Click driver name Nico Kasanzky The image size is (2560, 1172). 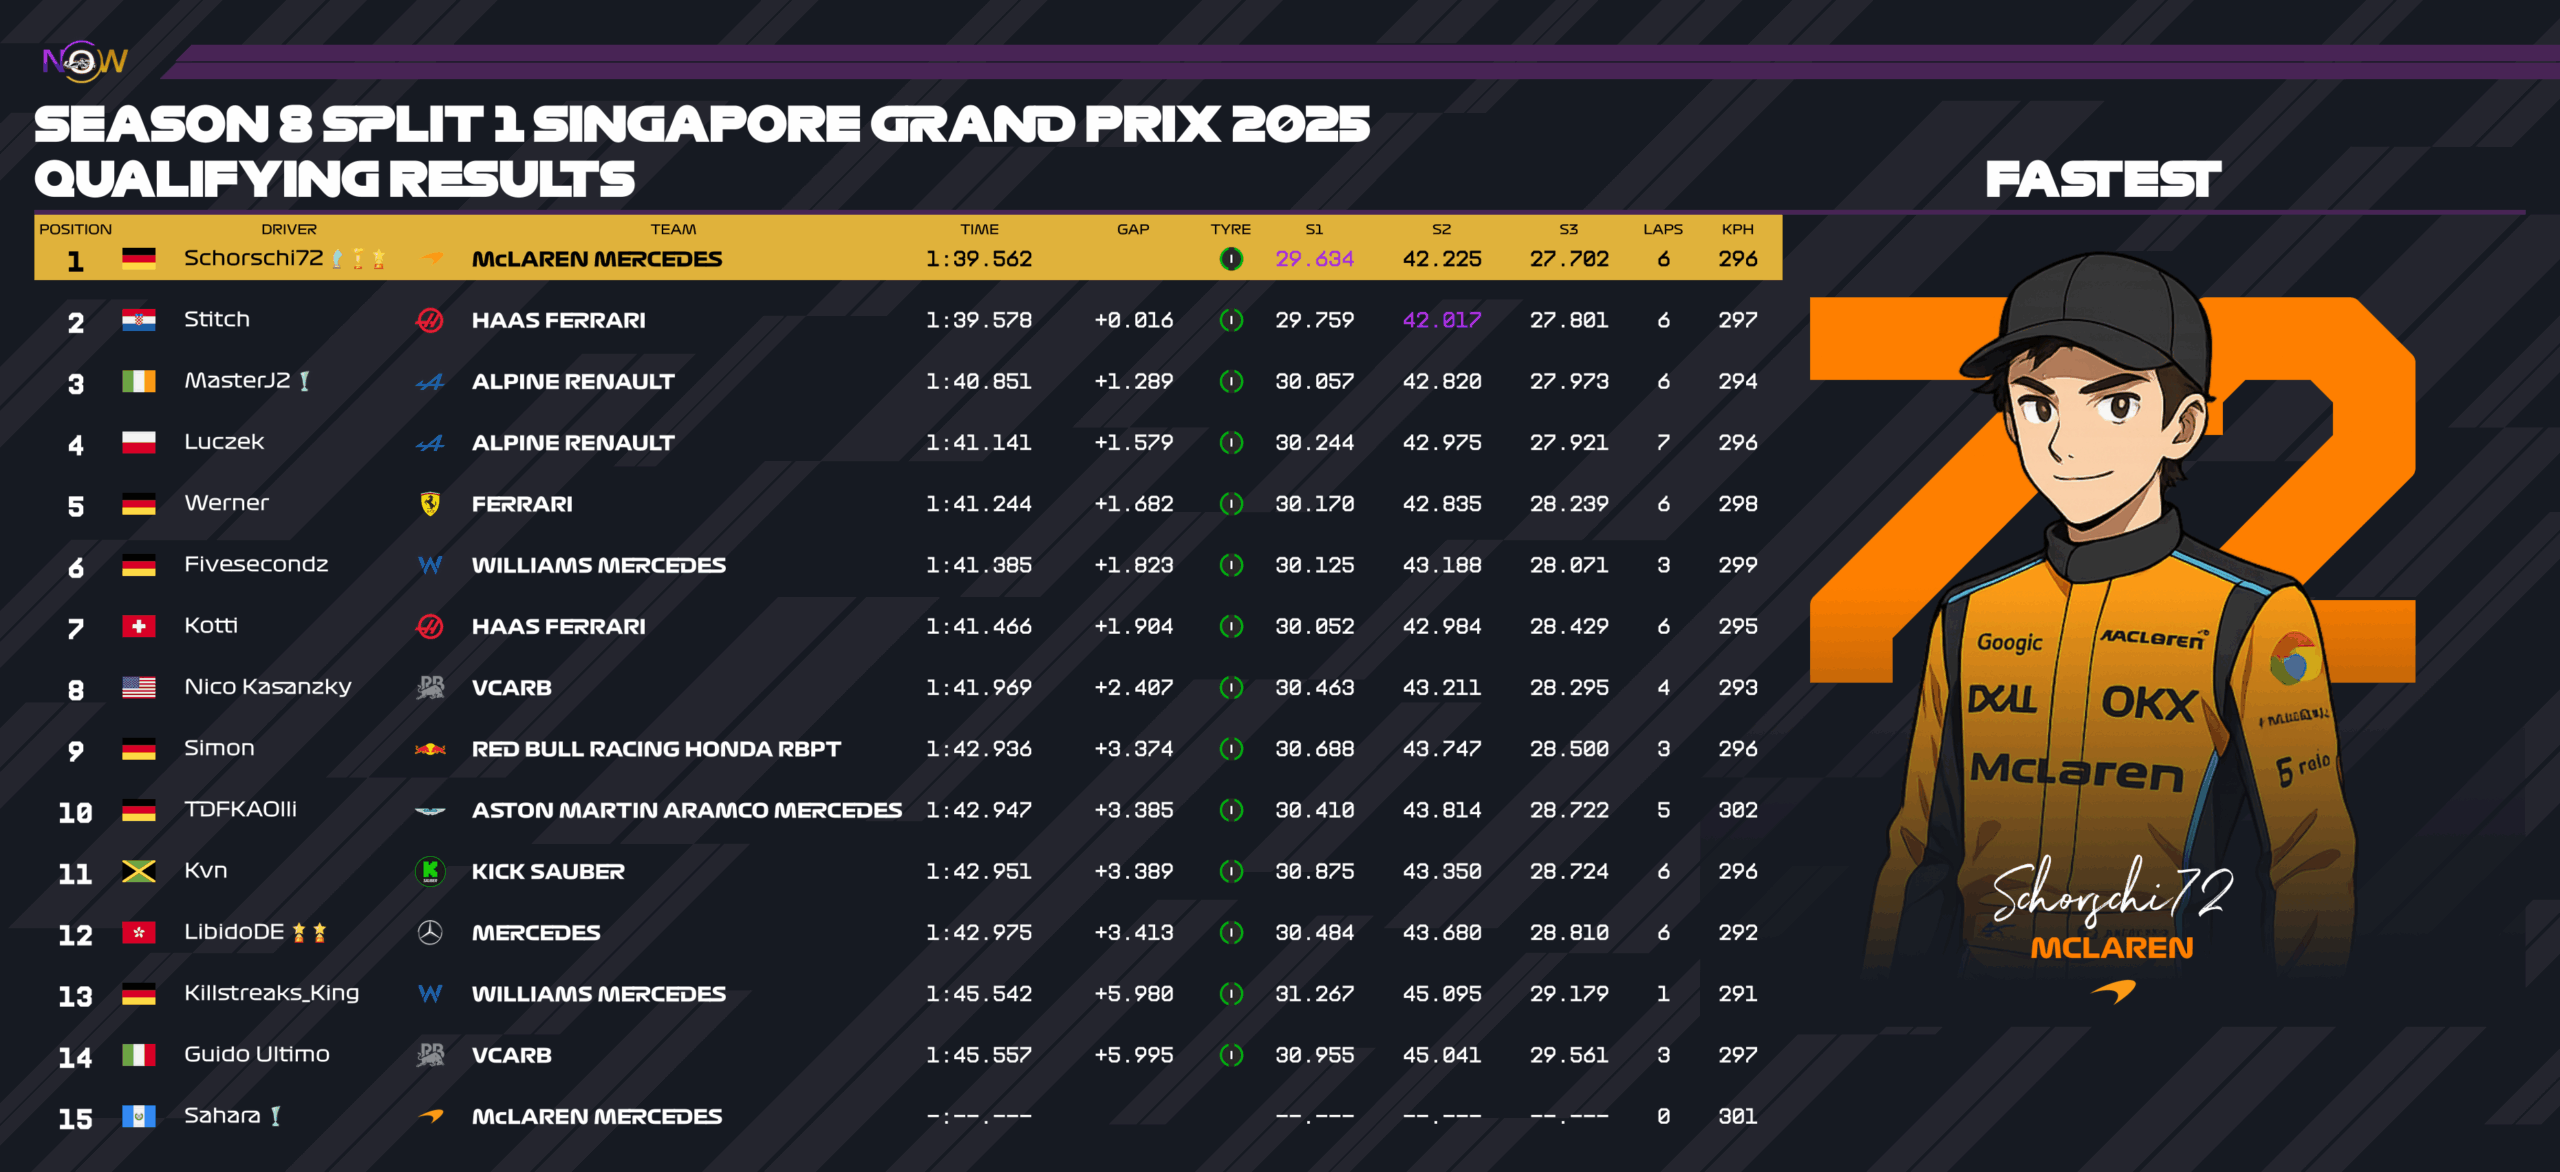(268, 687)
